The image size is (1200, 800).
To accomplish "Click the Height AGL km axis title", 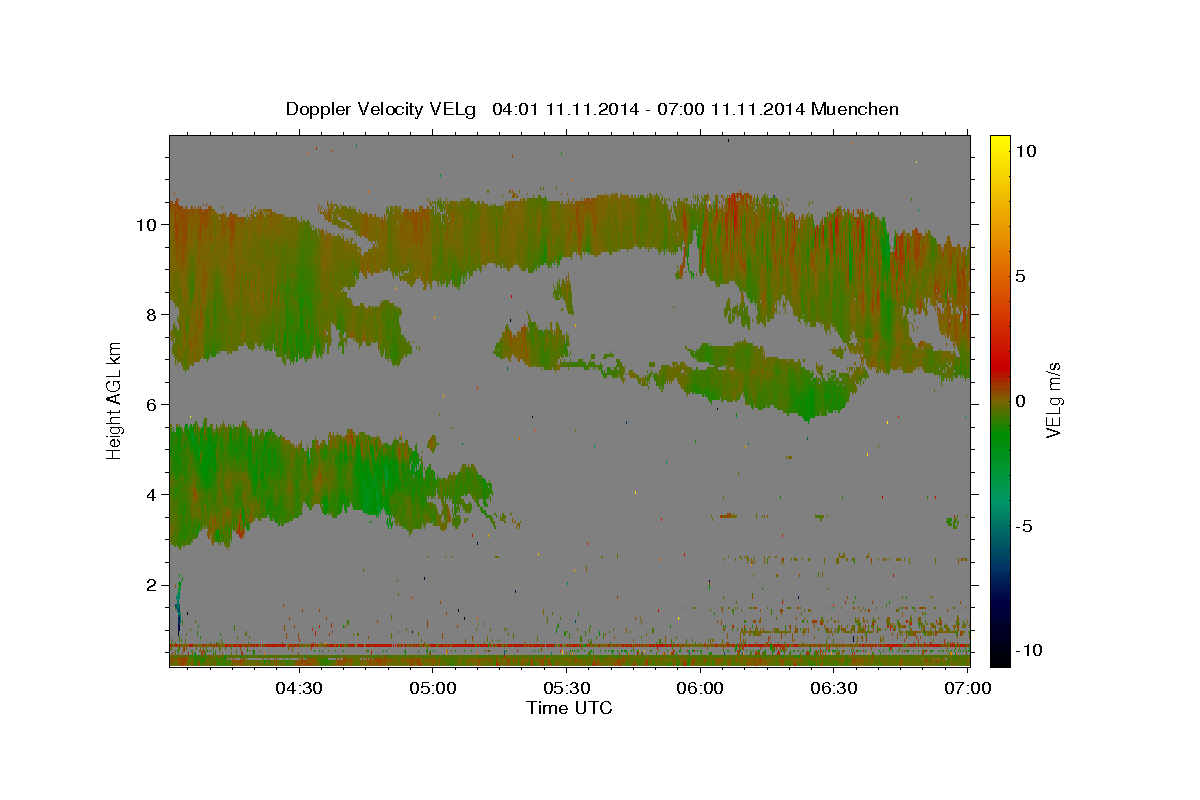I will tap(115, 400).
